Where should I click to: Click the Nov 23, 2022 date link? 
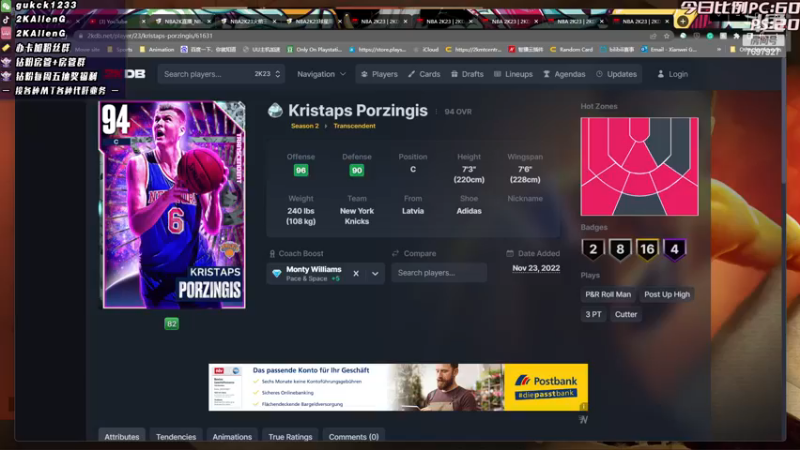(536, 268)
